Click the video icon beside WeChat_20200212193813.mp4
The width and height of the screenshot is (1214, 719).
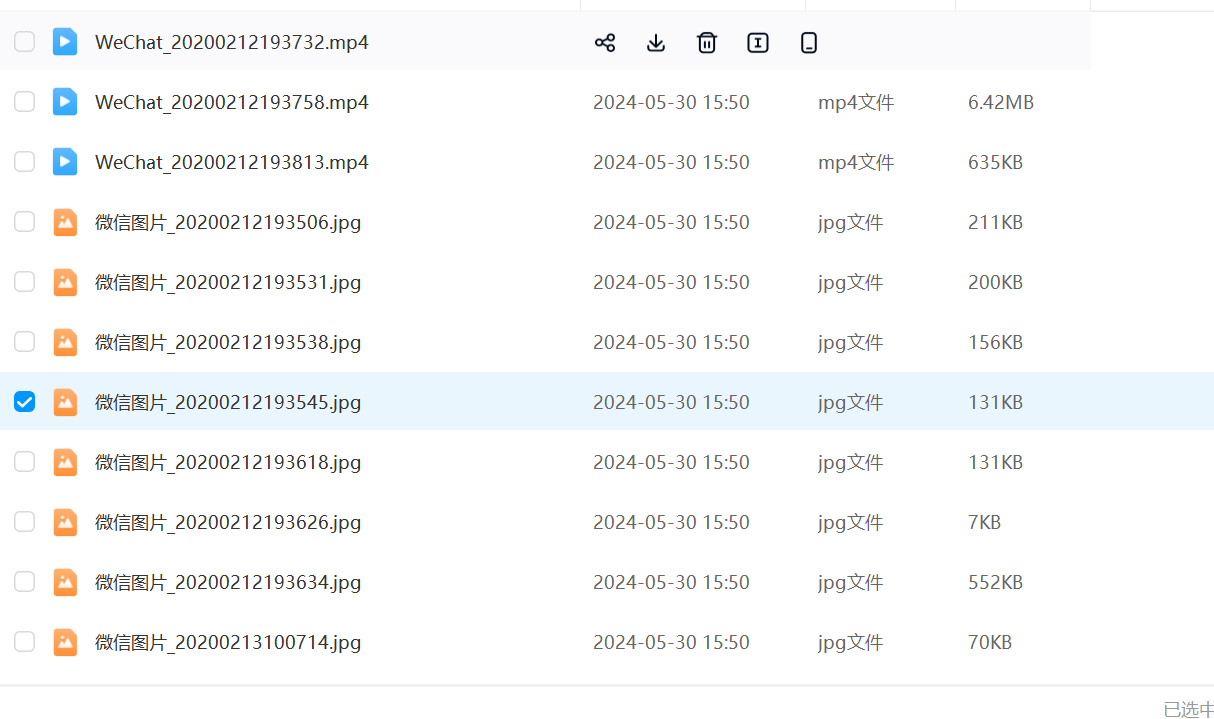[x=65, y=162]
